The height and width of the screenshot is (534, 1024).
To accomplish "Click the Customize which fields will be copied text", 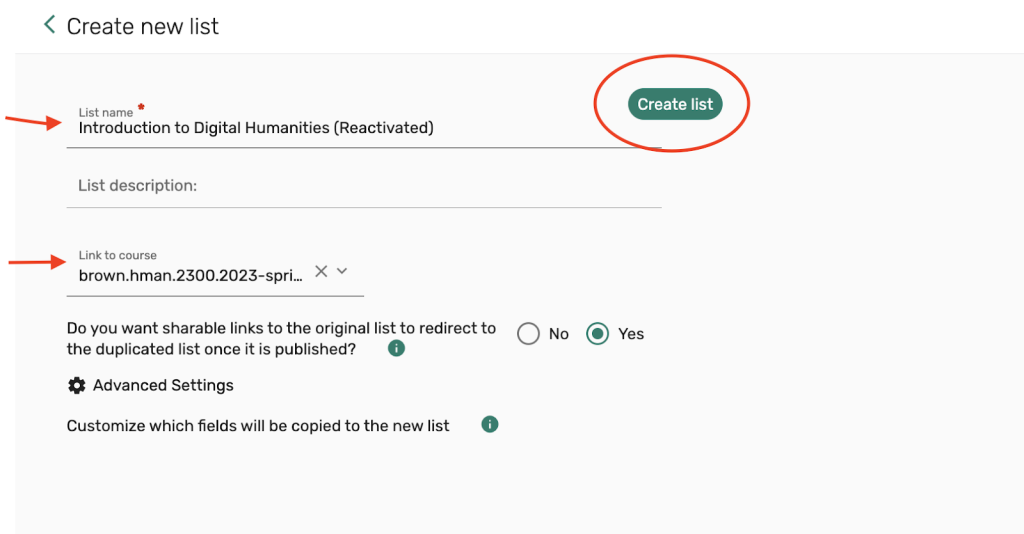I will (258, 426).
